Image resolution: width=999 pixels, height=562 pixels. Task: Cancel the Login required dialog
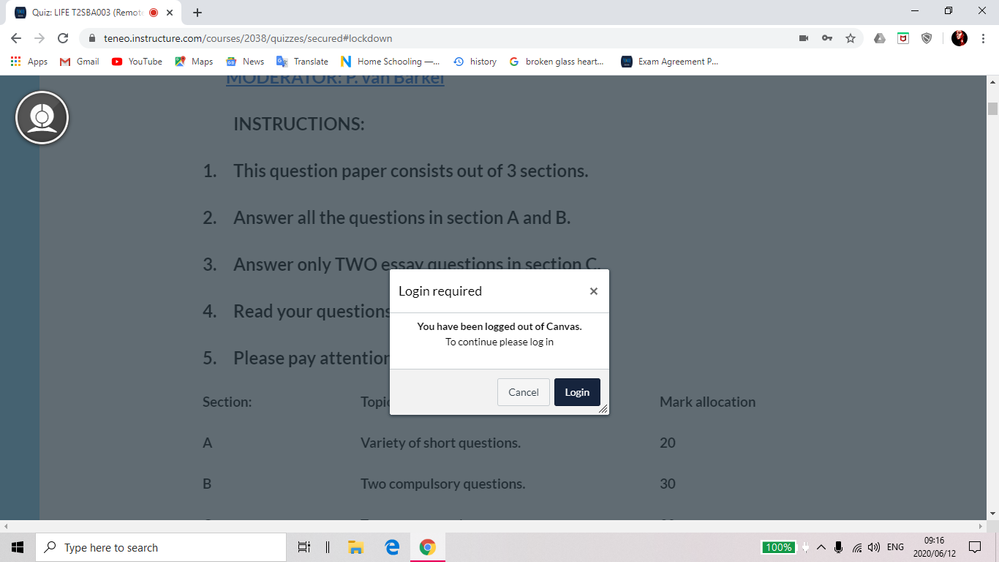point(523,392)
